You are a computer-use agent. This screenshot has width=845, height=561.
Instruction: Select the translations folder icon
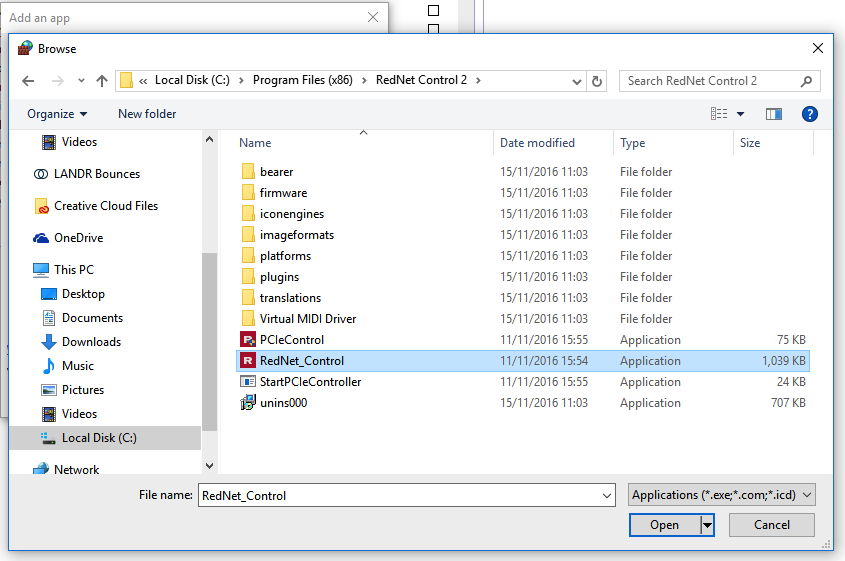click(248, 298)
